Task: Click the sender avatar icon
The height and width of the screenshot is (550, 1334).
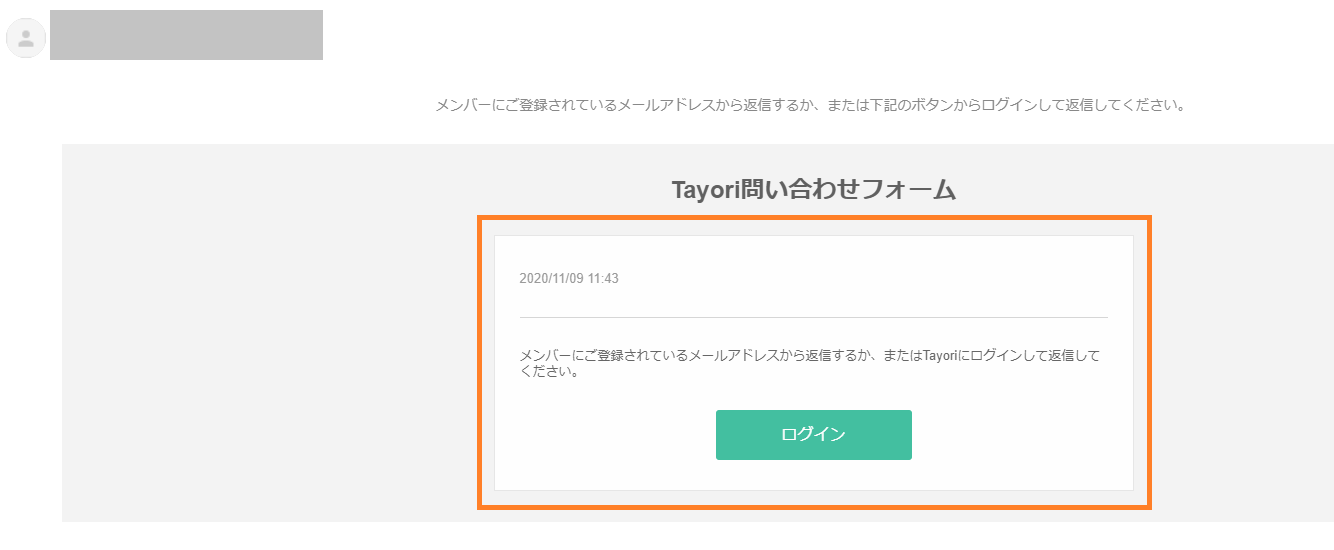Action: tap(26, 38)
